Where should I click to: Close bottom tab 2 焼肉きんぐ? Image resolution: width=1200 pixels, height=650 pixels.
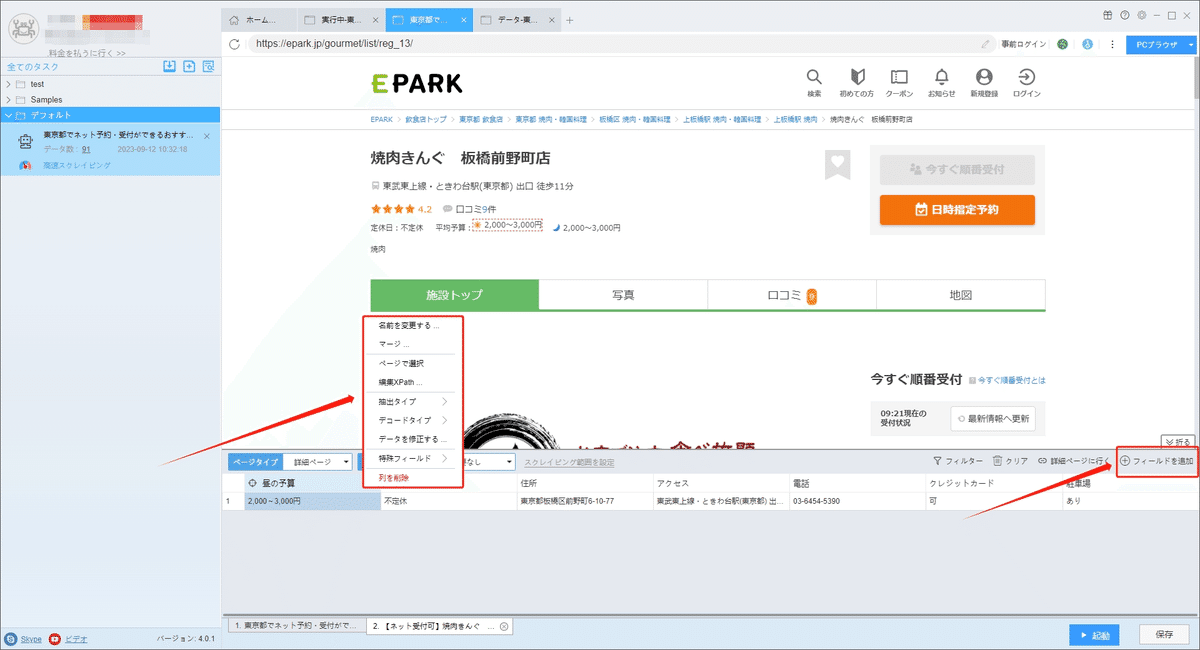click(504, 626)
